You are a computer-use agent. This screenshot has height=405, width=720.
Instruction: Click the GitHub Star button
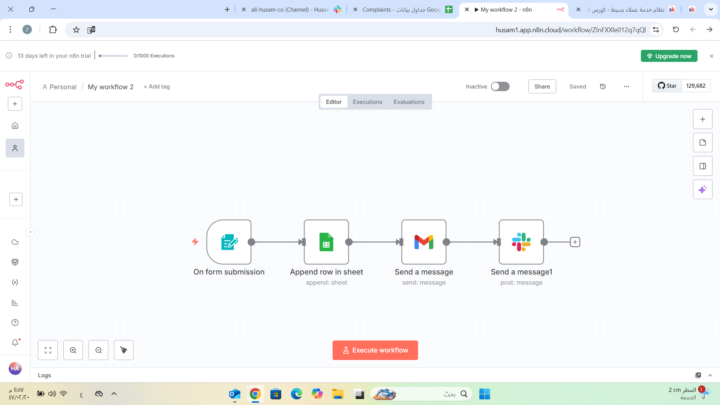(x=667, y=86)
